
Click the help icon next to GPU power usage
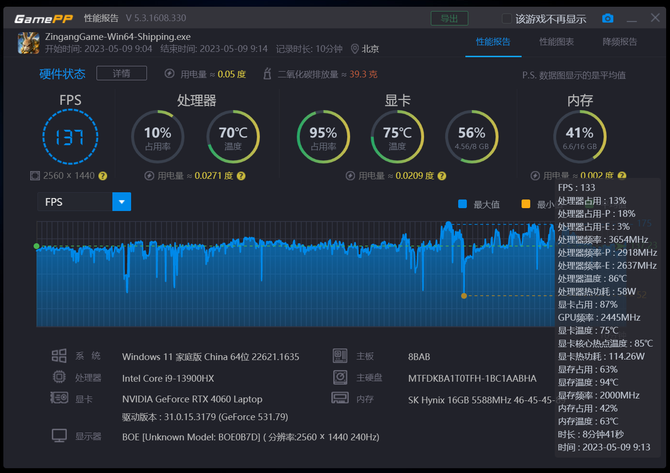tap(442, 176)
